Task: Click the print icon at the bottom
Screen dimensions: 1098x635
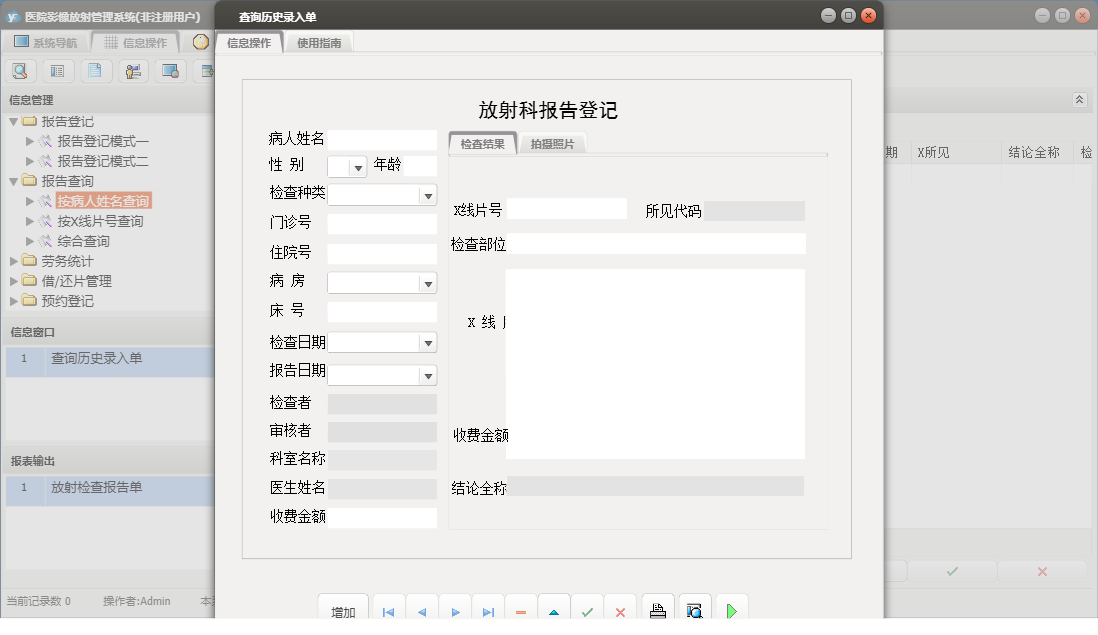Action: coord(657,609)
